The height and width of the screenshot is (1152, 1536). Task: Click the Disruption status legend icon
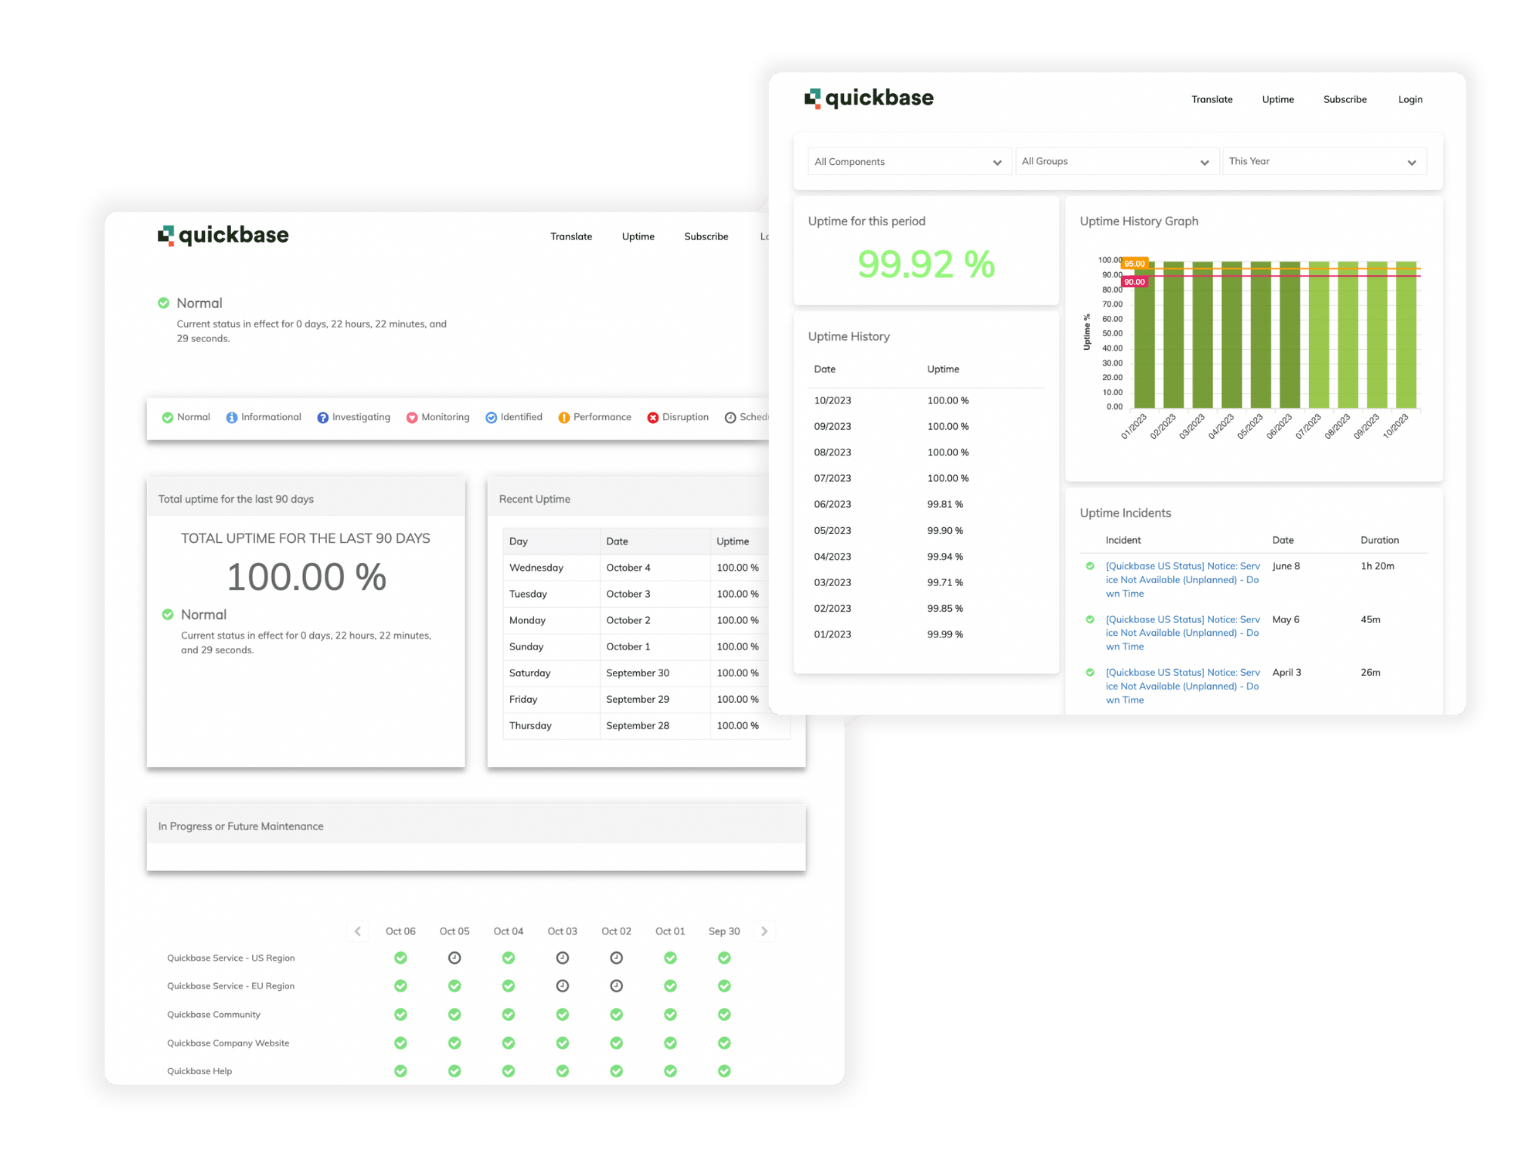coord(653,417)
